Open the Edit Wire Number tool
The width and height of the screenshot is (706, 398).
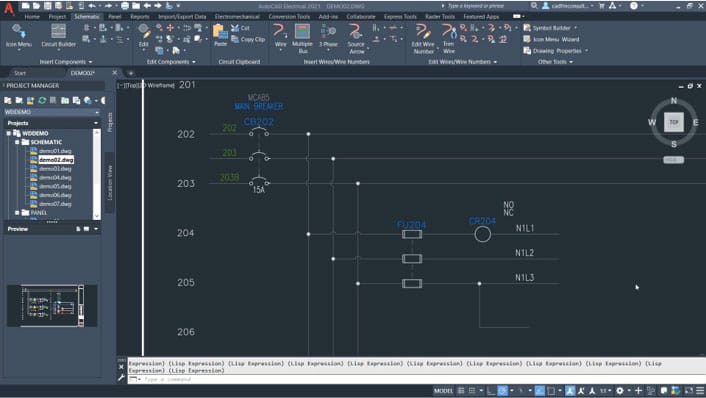(x=423, y=39)
